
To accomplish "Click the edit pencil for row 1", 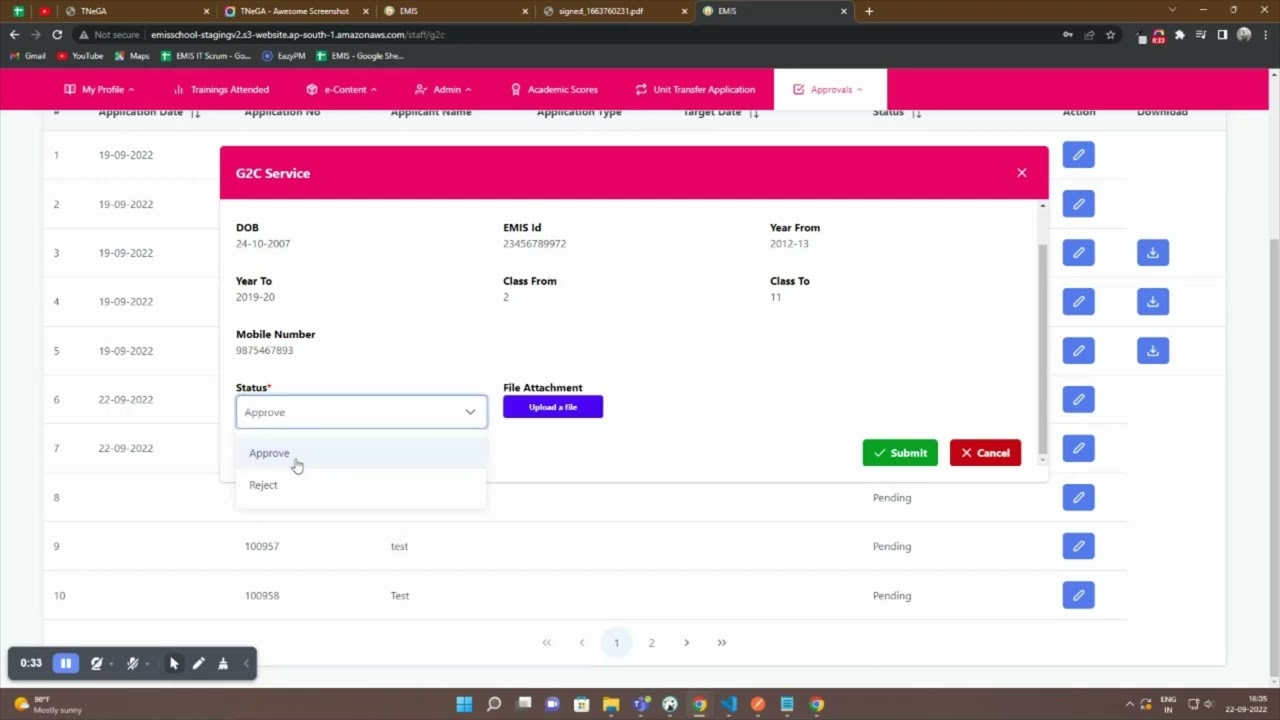I will pyautogui.click(x=1078, y=155).
